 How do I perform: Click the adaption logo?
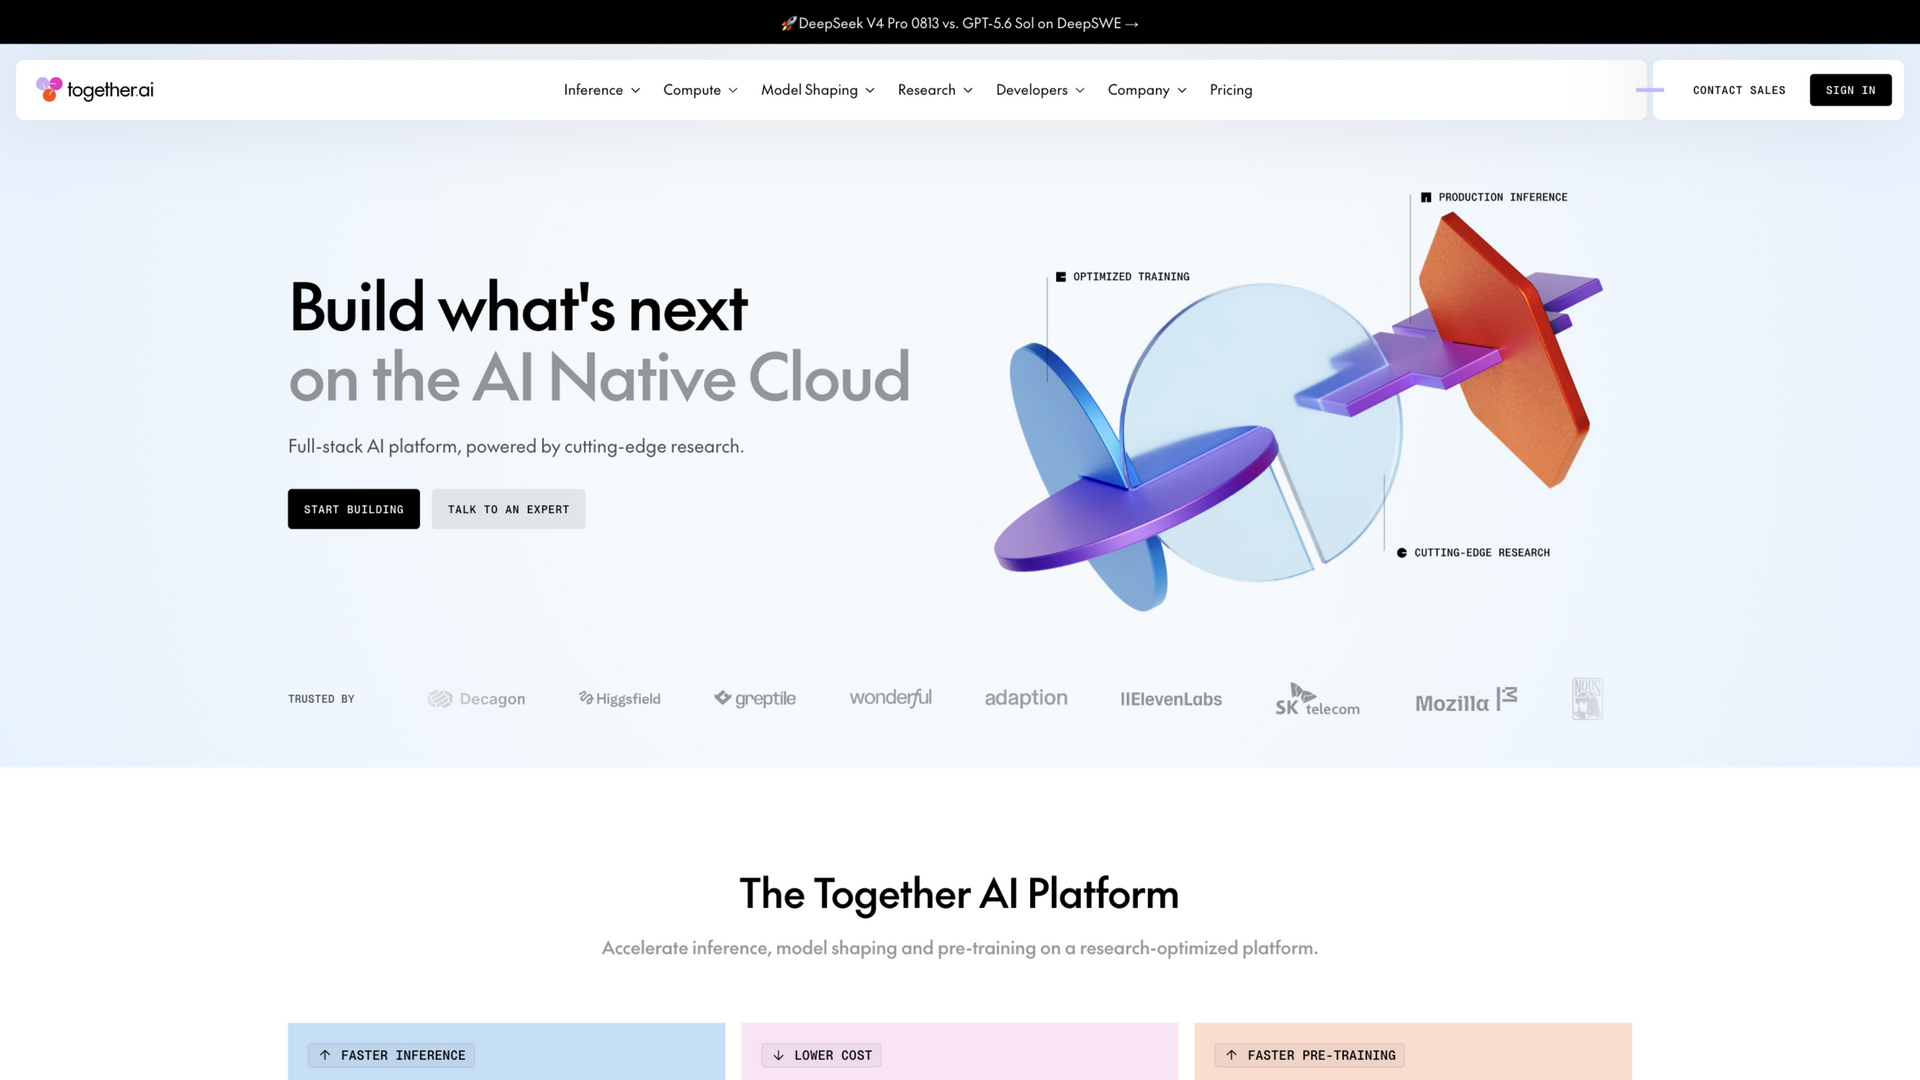point(1026,697)
